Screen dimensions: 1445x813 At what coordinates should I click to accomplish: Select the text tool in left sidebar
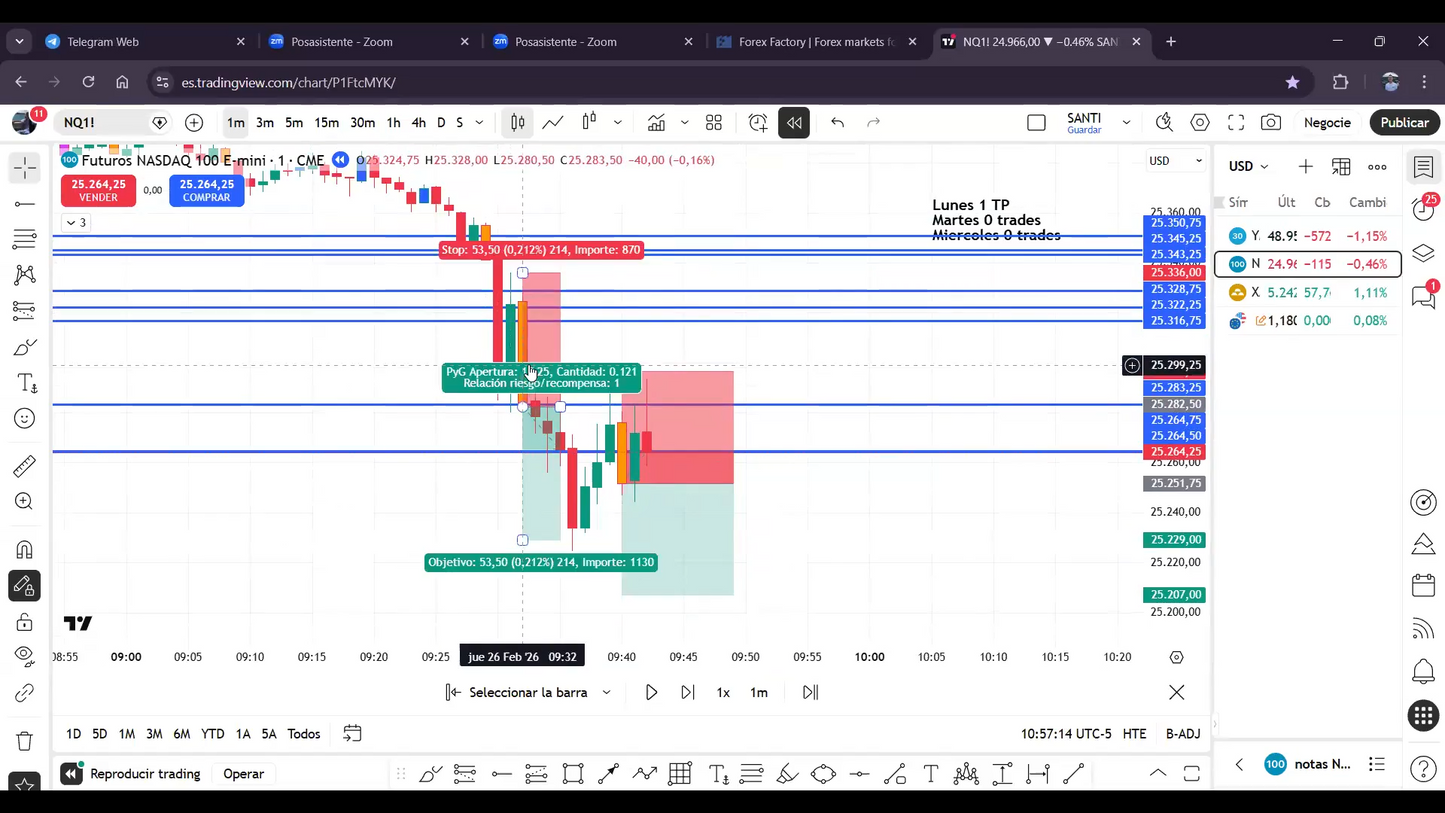25,383
